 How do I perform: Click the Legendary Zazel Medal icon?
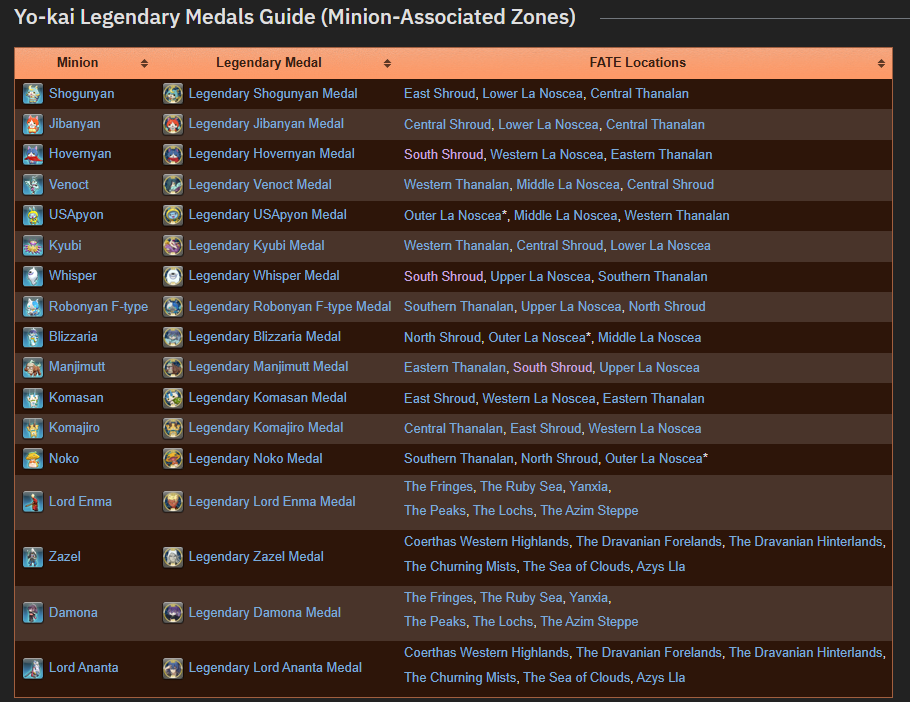coord(173,556)
